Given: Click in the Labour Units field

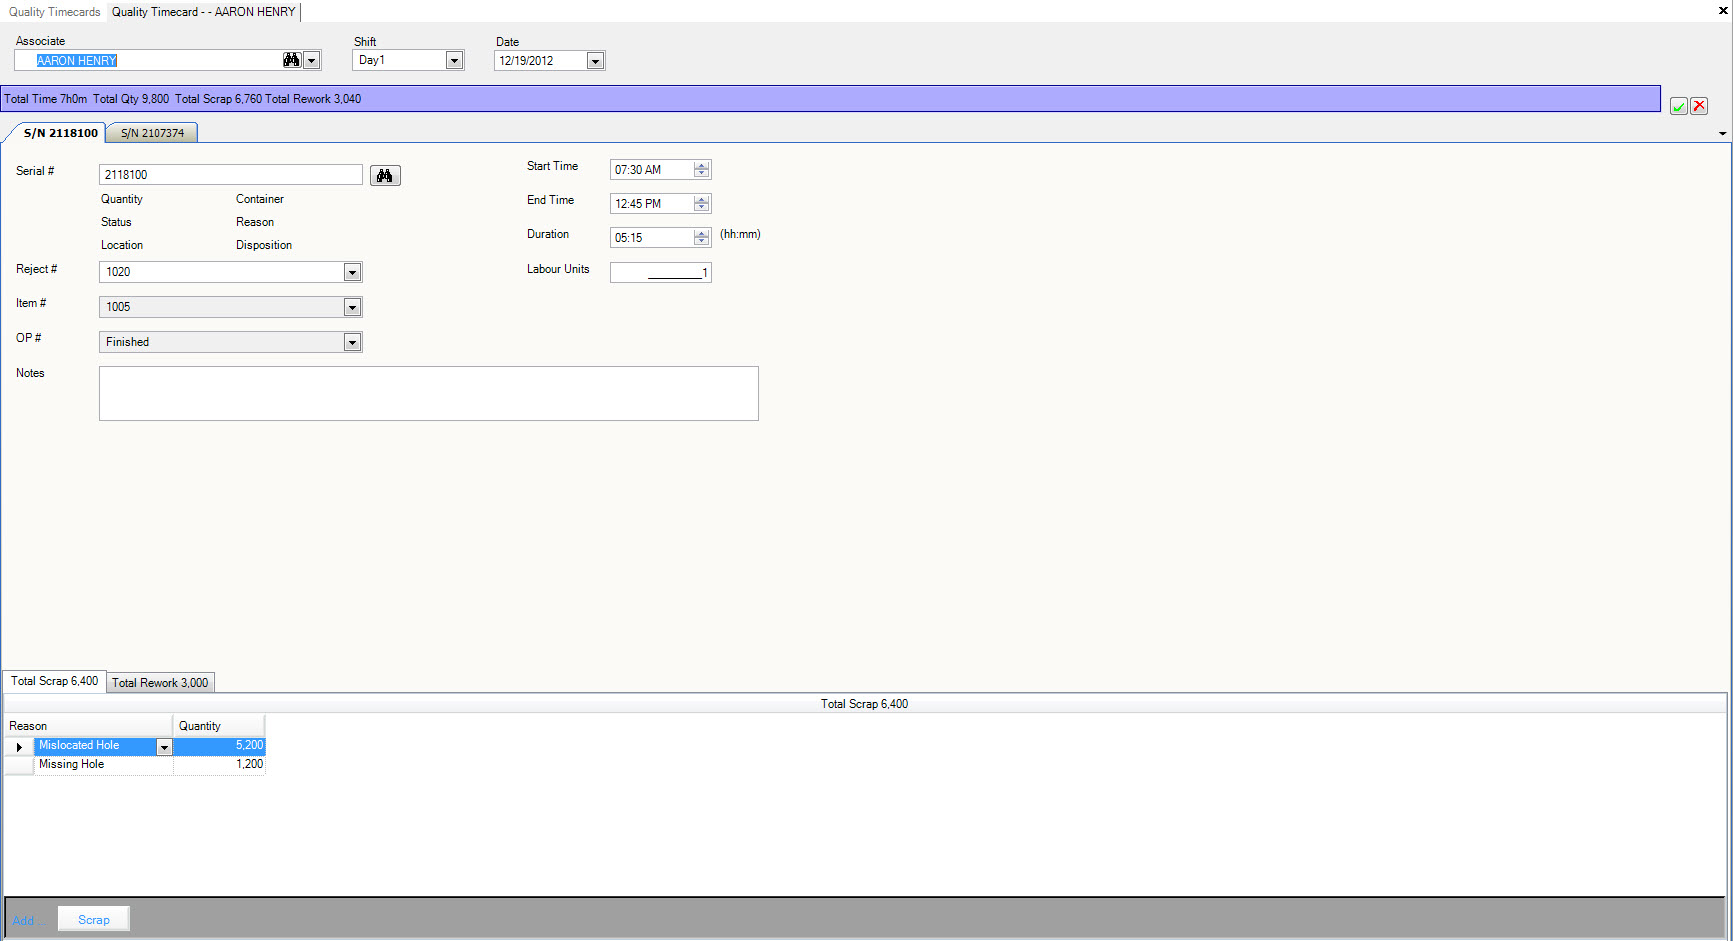Looking at the screenshot, I should [x=661, y=273].
